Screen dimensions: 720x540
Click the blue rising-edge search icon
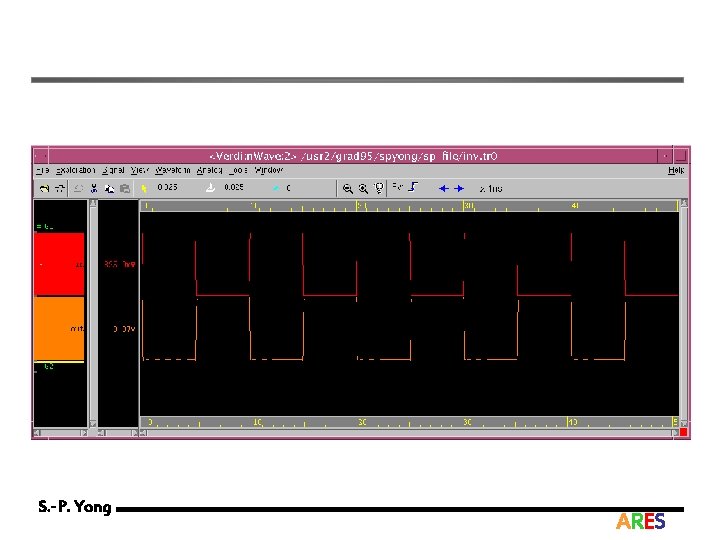(x=413, y=187)
